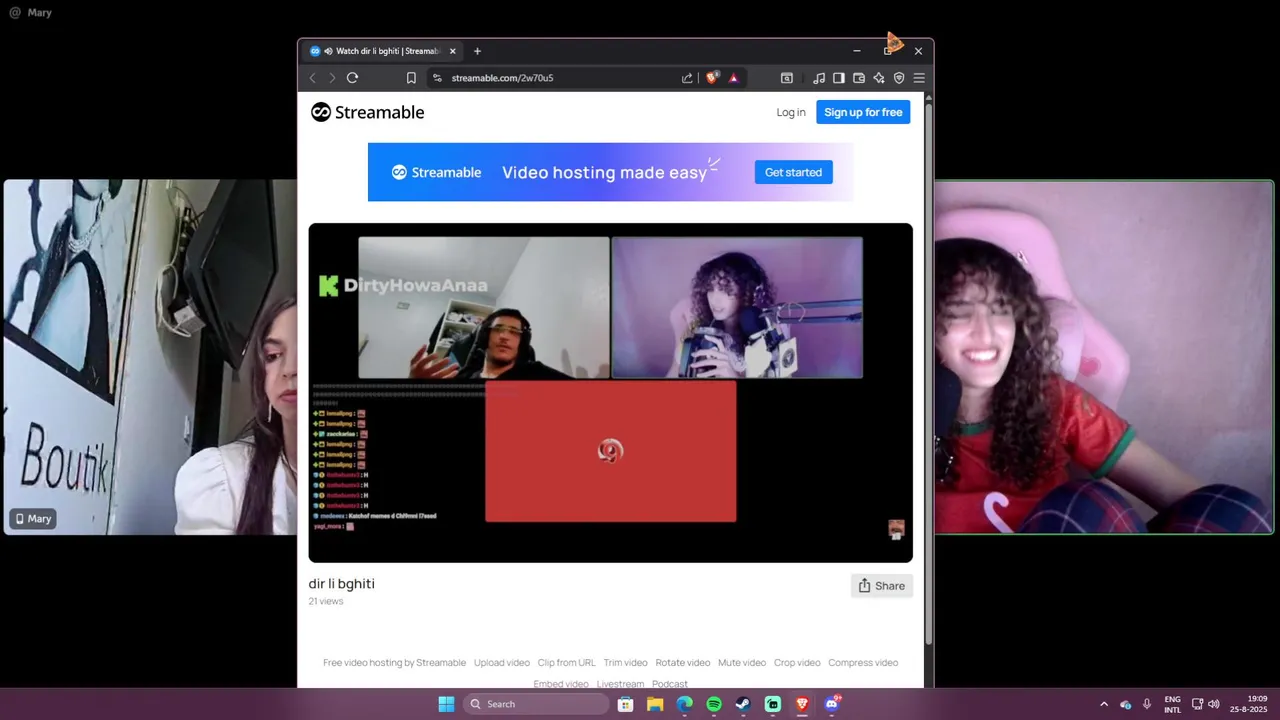Open the Rotate video footer link
Screen dimensions: 1280x720
click(683, 663)
